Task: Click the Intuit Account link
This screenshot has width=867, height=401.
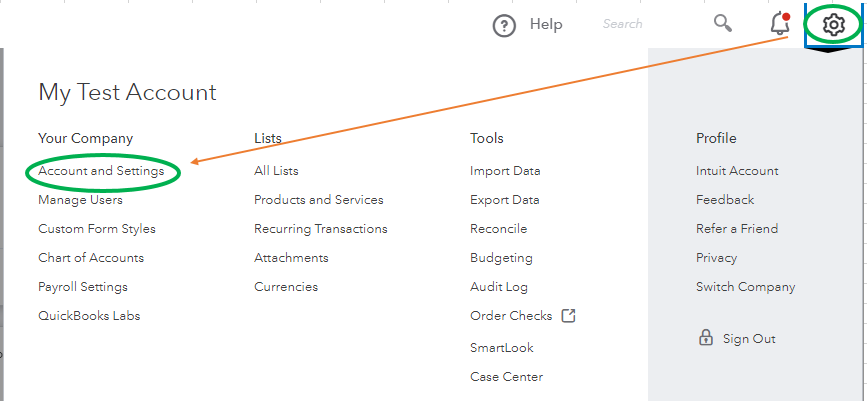Action: (737, 171)
